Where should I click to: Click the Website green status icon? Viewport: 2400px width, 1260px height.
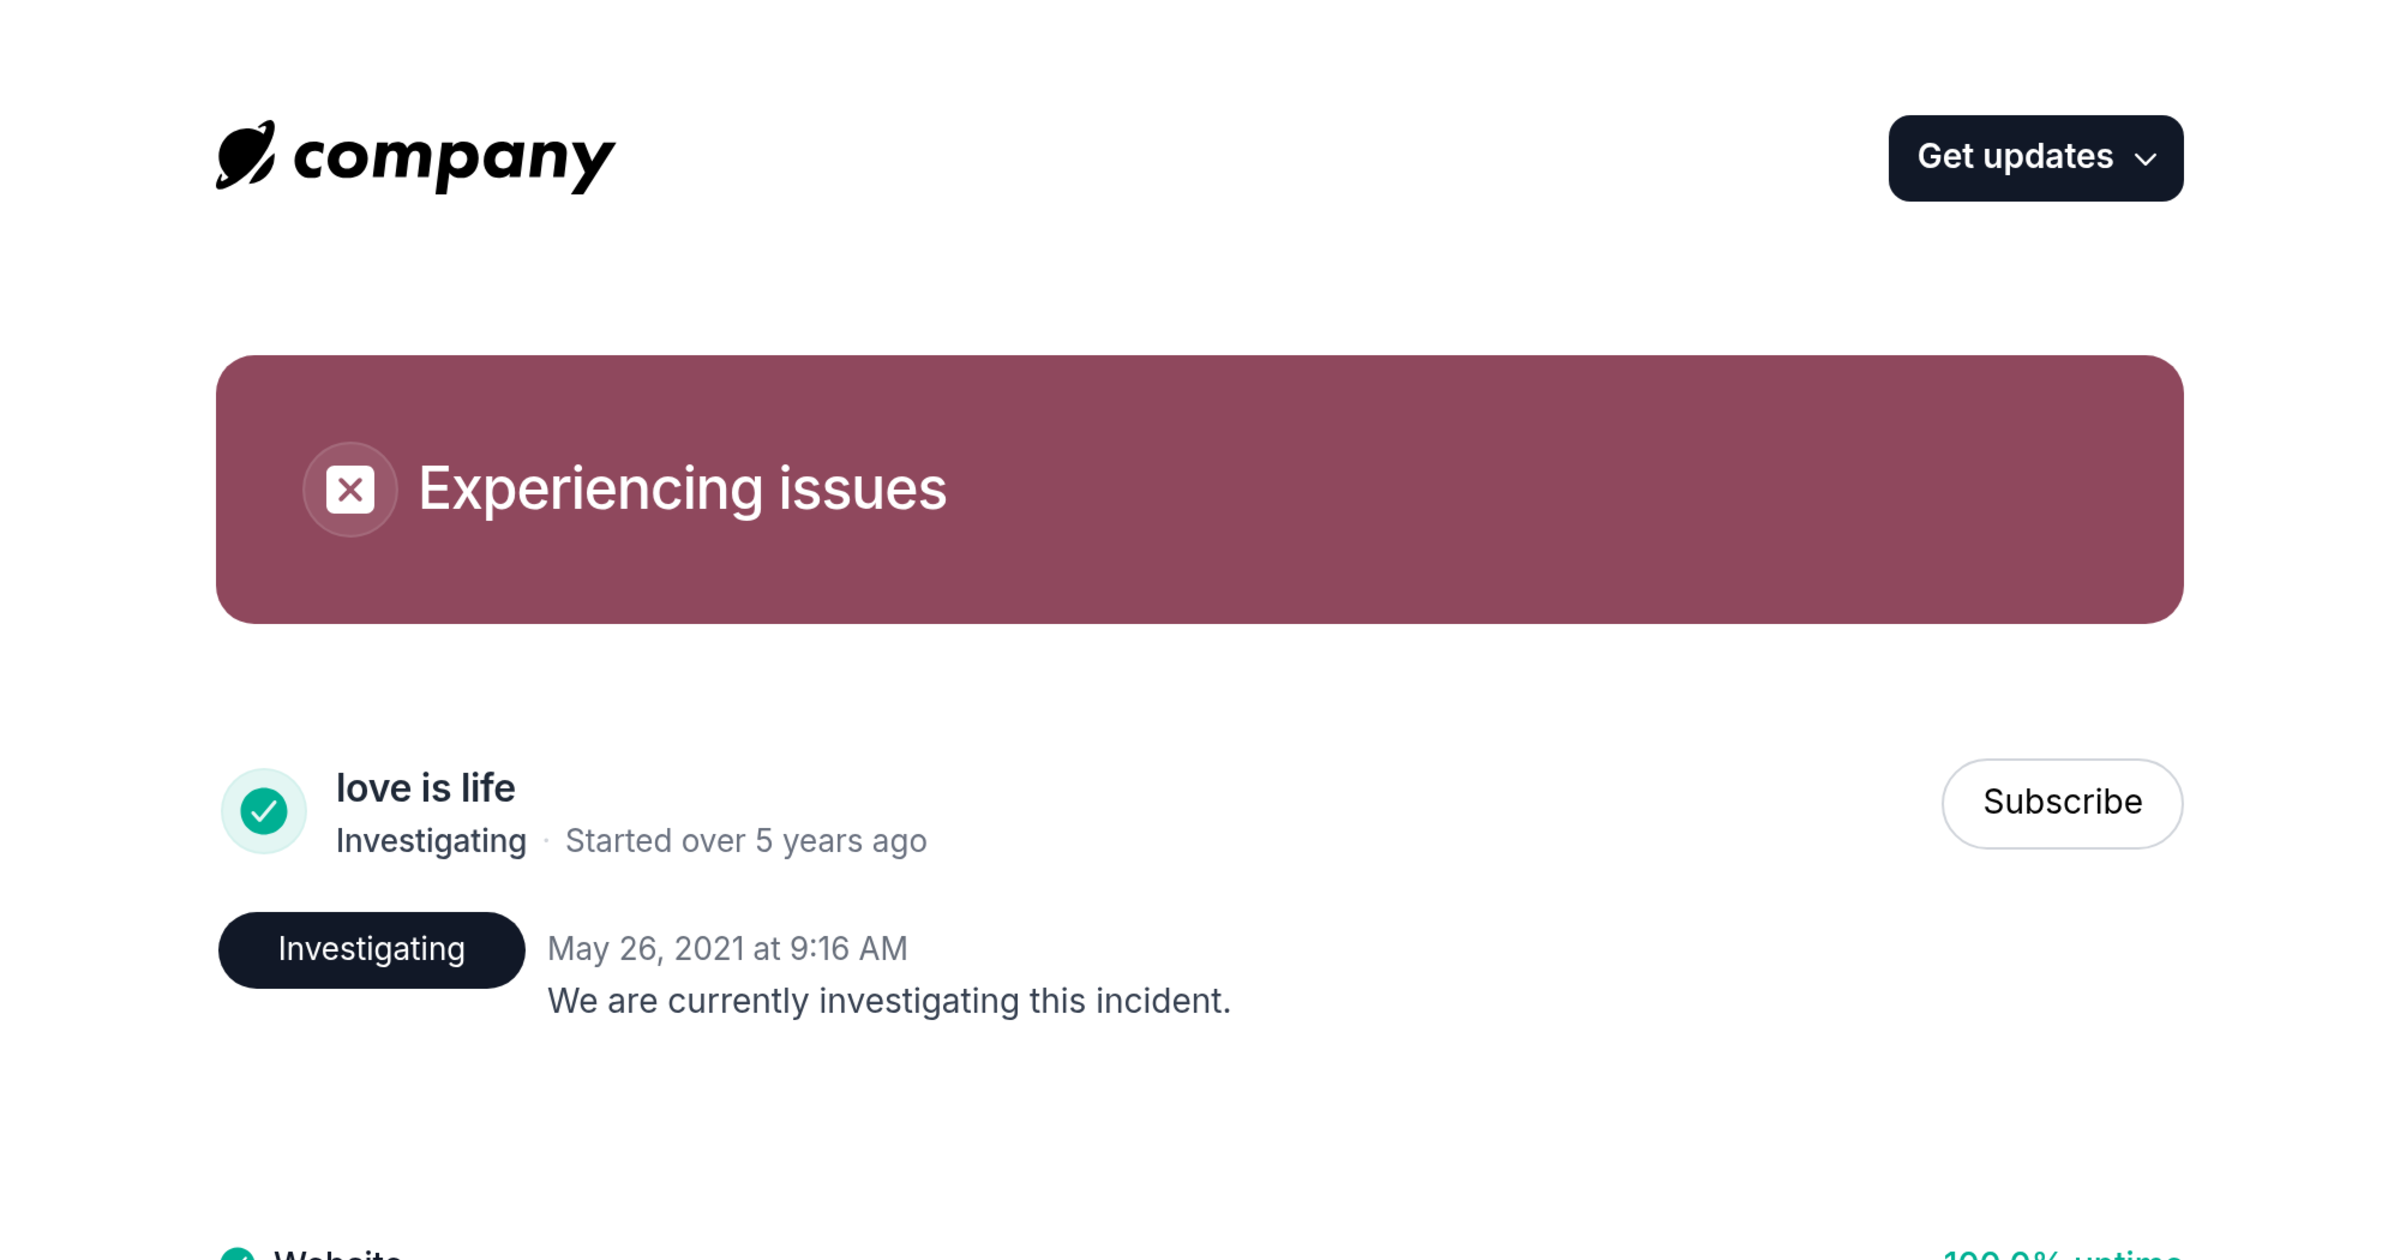click(238, 1253)
